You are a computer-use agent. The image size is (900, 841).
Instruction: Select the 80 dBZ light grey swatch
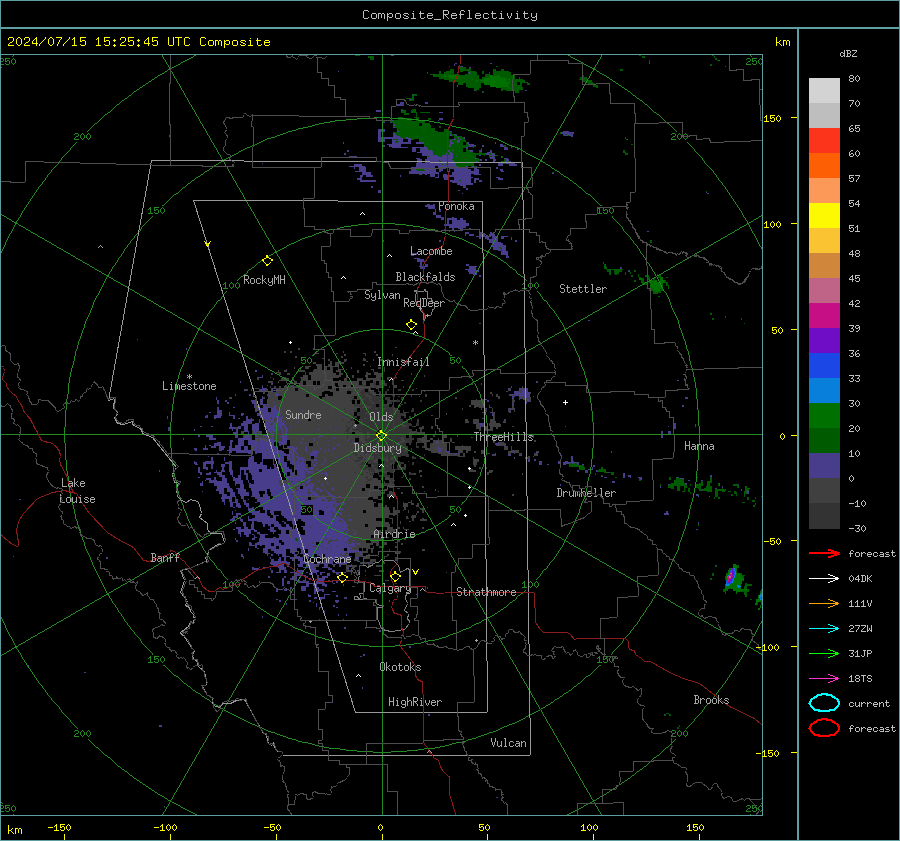(x=824, y=90)
